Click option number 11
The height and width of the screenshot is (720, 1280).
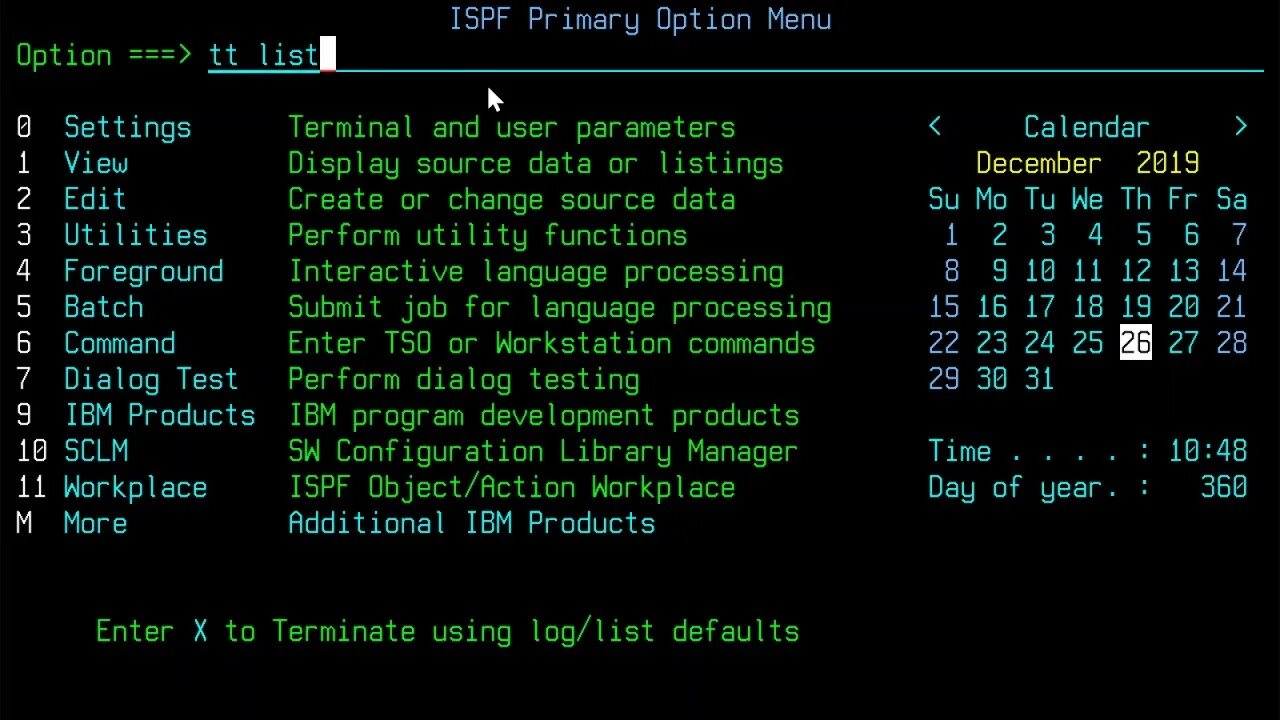point(32,487)
